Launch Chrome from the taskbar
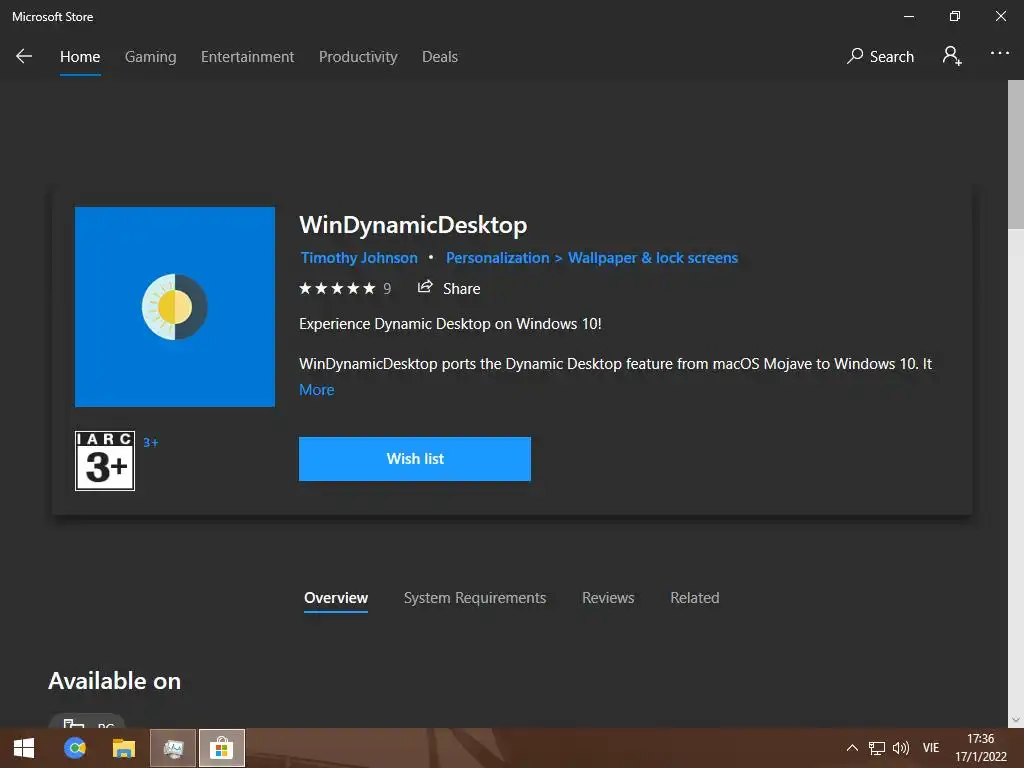The width and height of the screenshot is (1024, 768). point(75,748)
